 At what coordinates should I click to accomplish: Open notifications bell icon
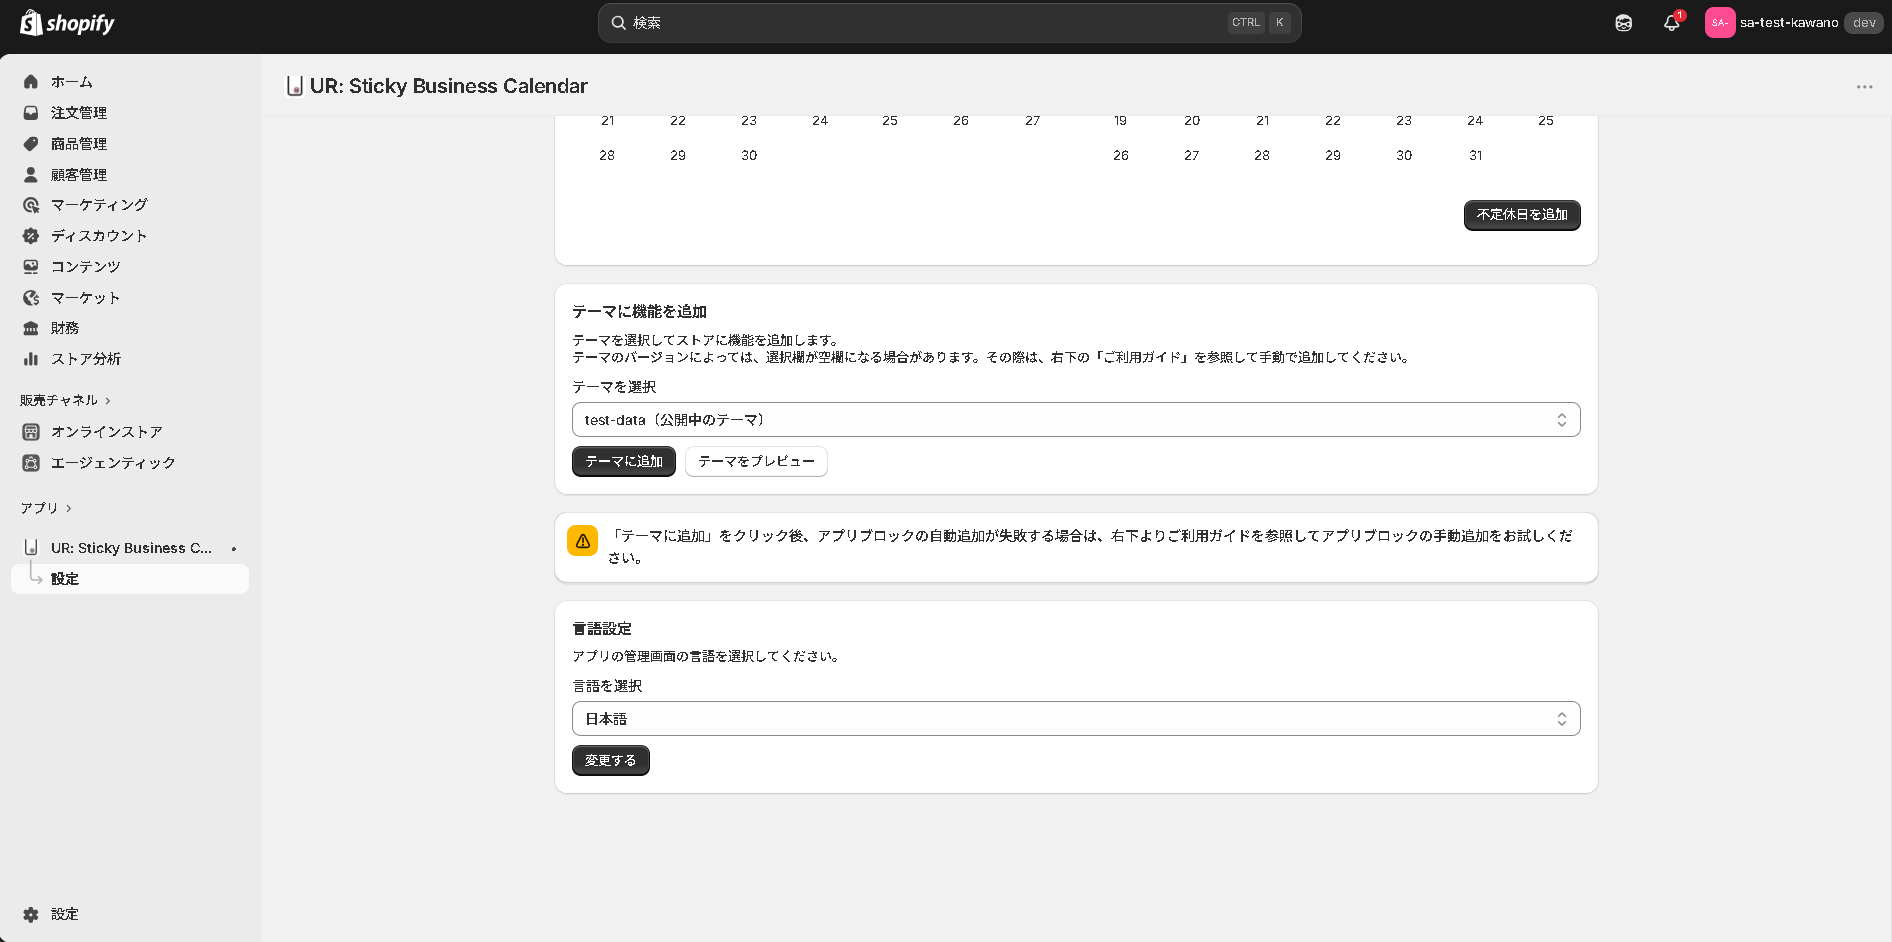(x=1671, y=23)
